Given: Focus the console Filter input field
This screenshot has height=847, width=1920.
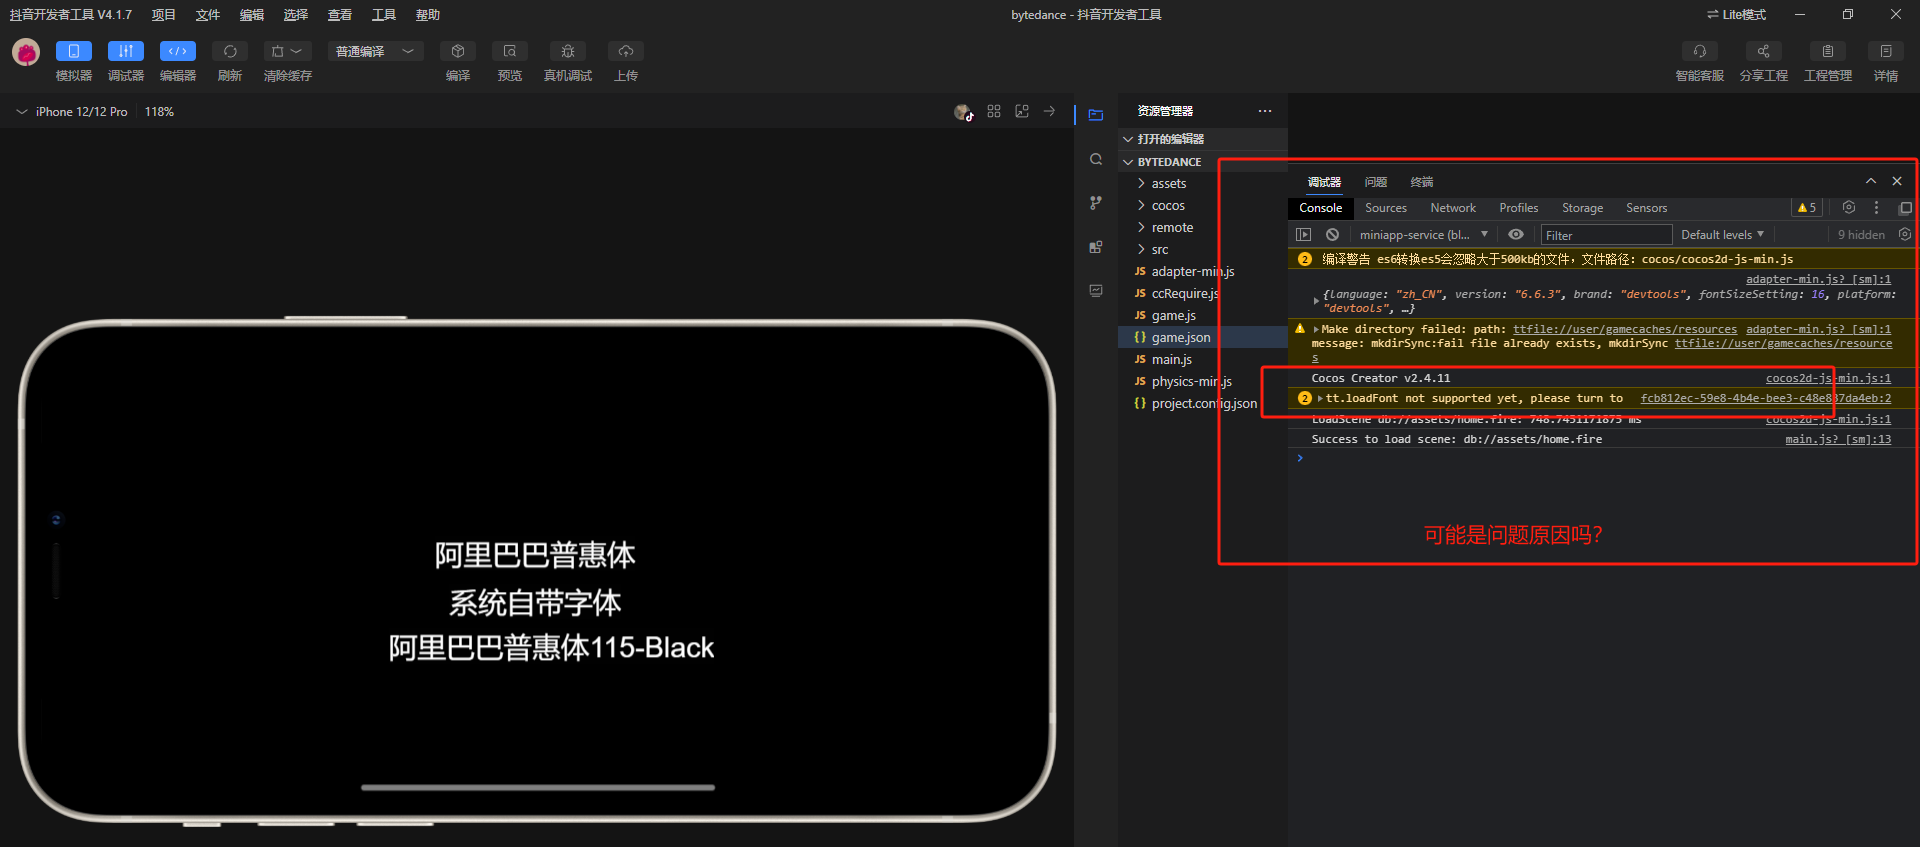Looking at the screenshot, I should pos(1607,235).
